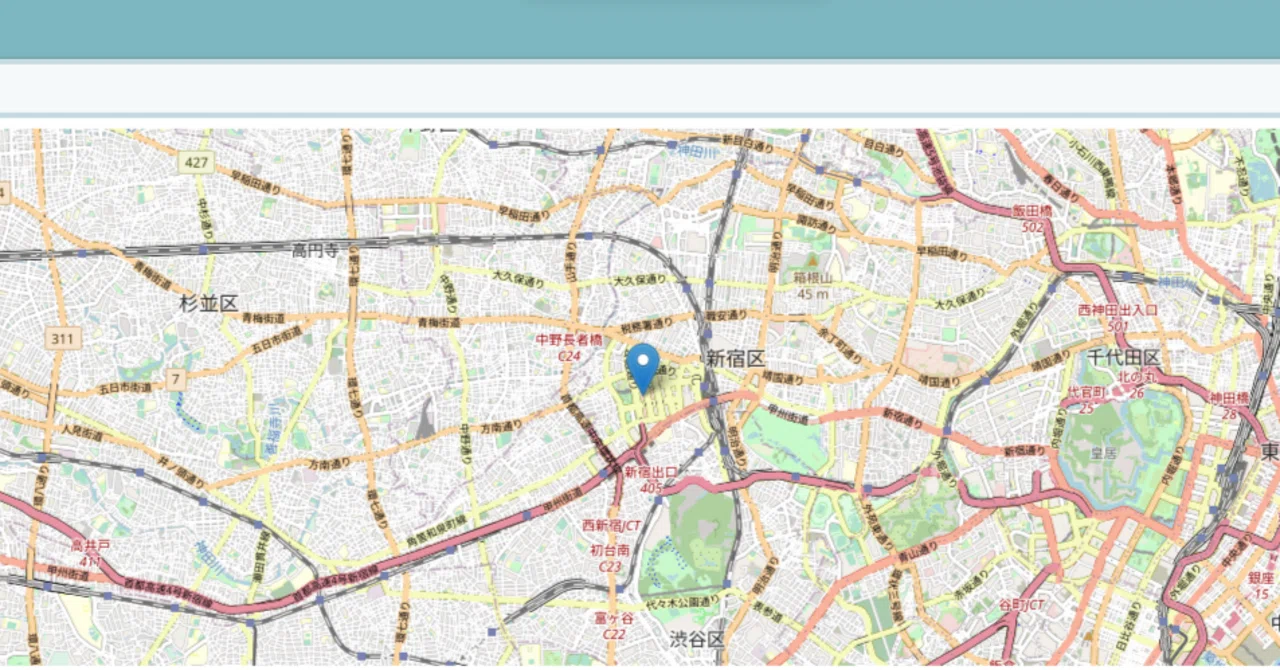The height and width of the screenshot is (670, 1280).
Task: Click the 新宿区 ward label
Action: pyautogui.click(x=735, y=358)
